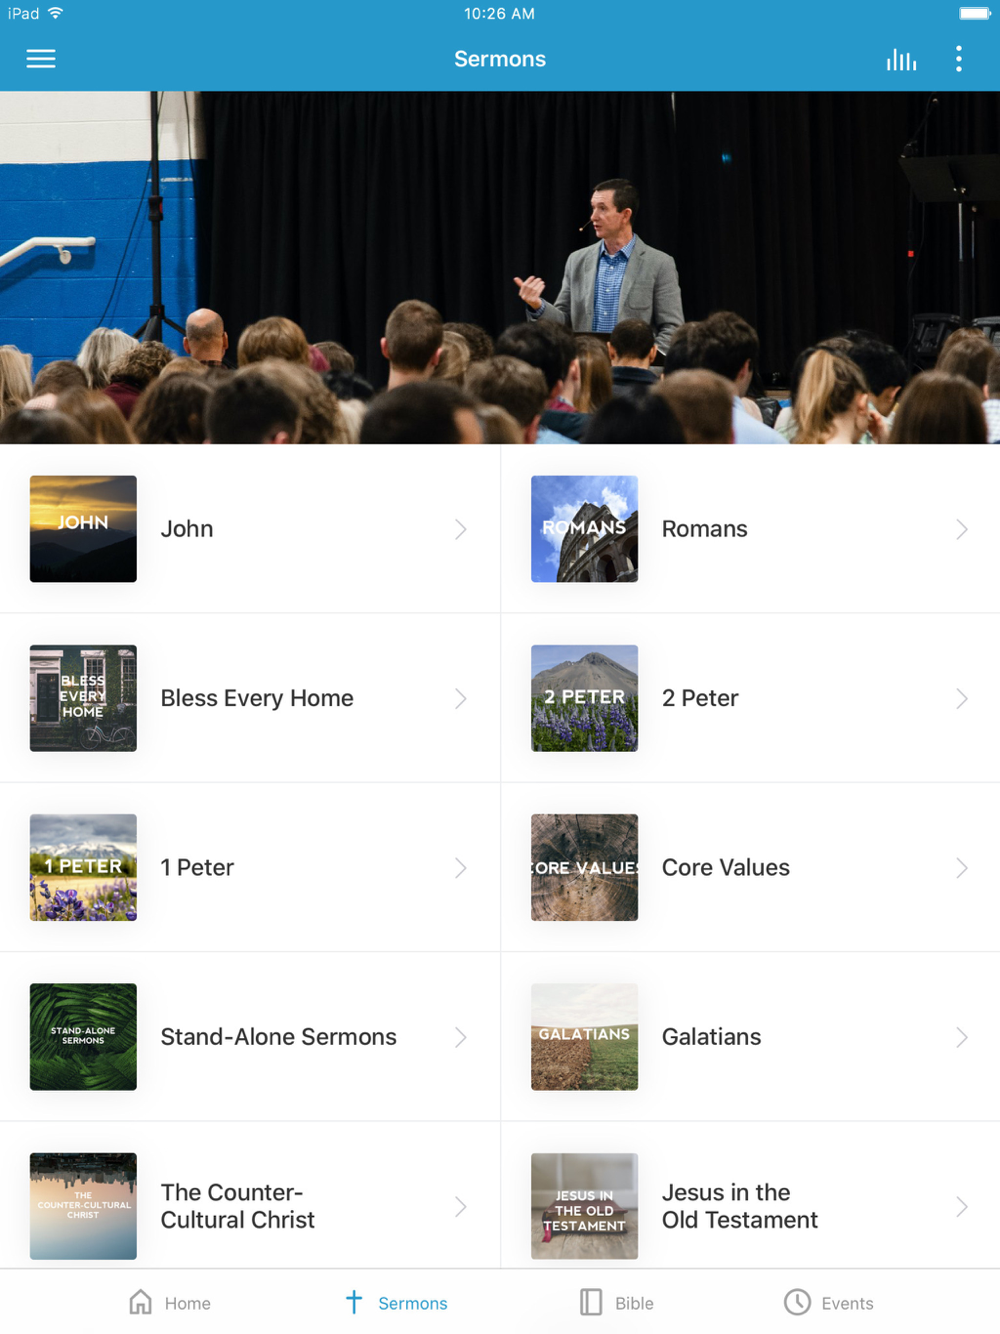Switch to the Events tab
The height and width of the screenshot is (1334, 1000).
tap(829, 1302)
